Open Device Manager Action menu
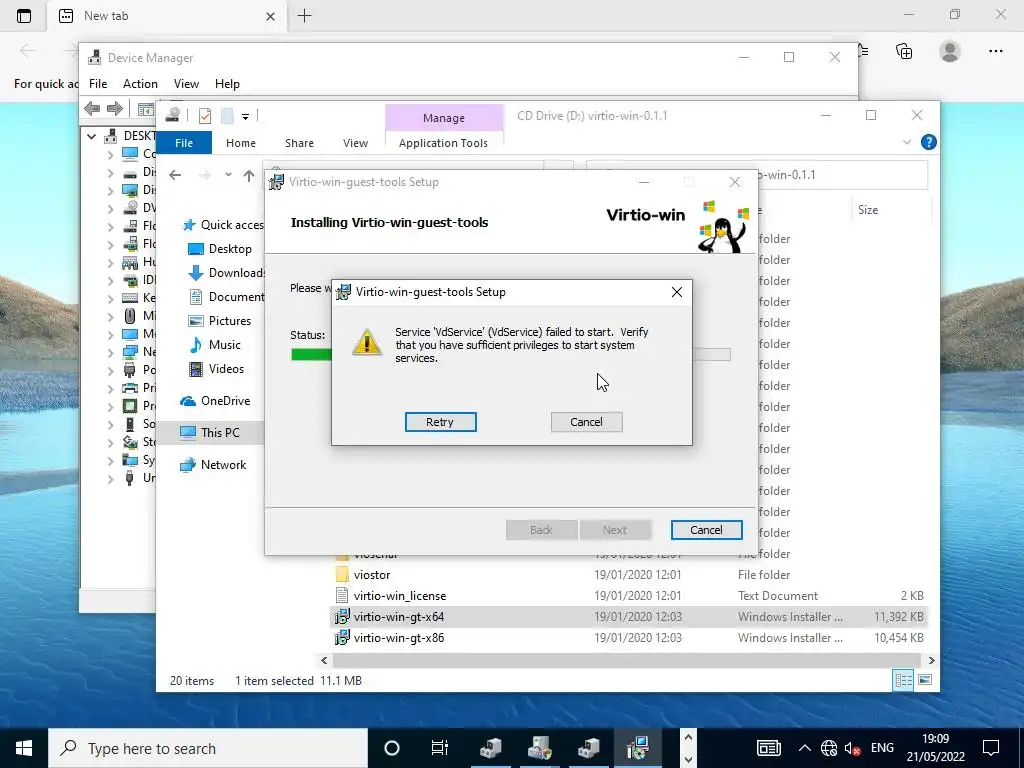This screenshot has height=768, width=1024. [140, 84]
